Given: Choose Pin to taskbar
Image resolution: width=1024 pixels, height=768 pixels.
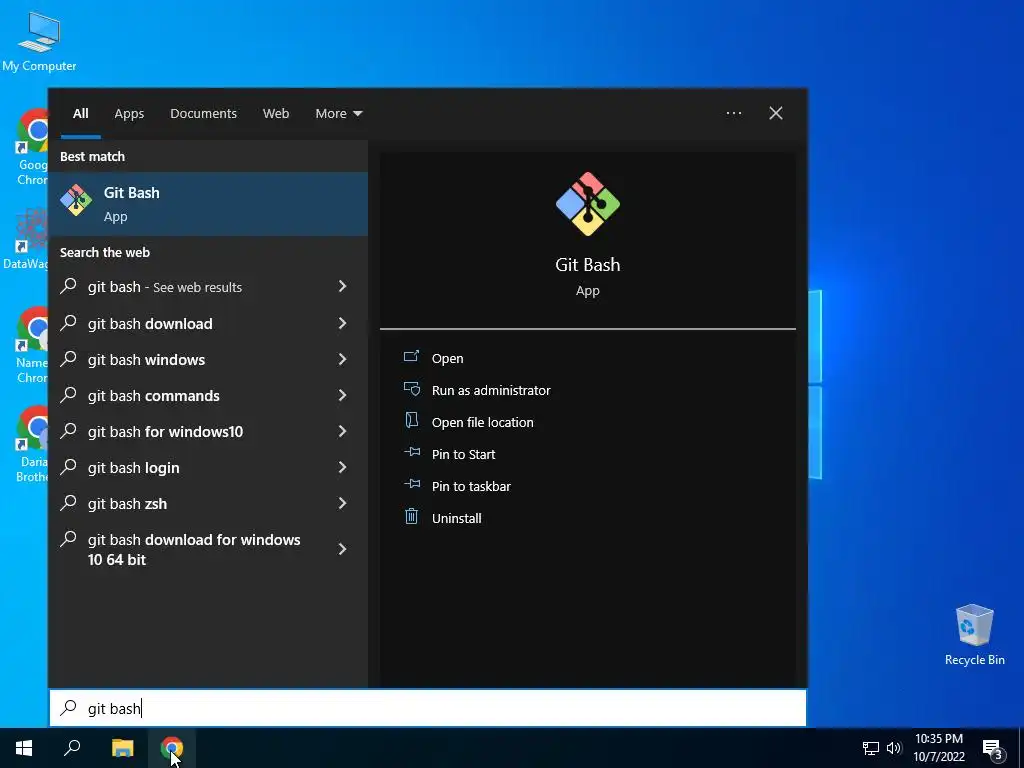Looking at the screenshot, I should click(471, 486).
